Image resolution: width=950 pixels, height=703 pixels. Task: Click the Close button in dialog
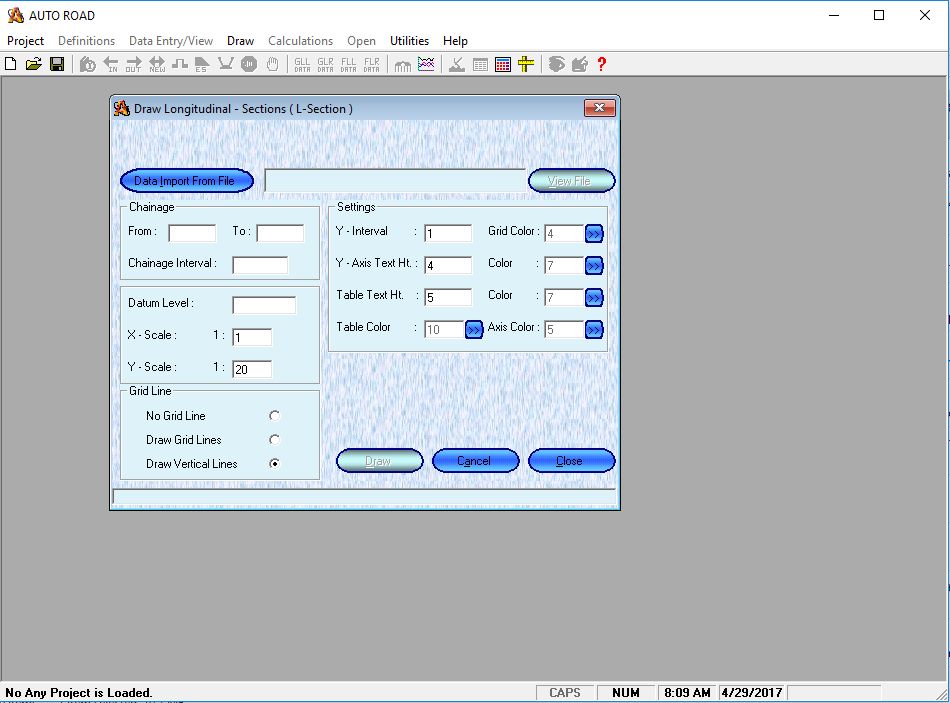pos(571,461)
